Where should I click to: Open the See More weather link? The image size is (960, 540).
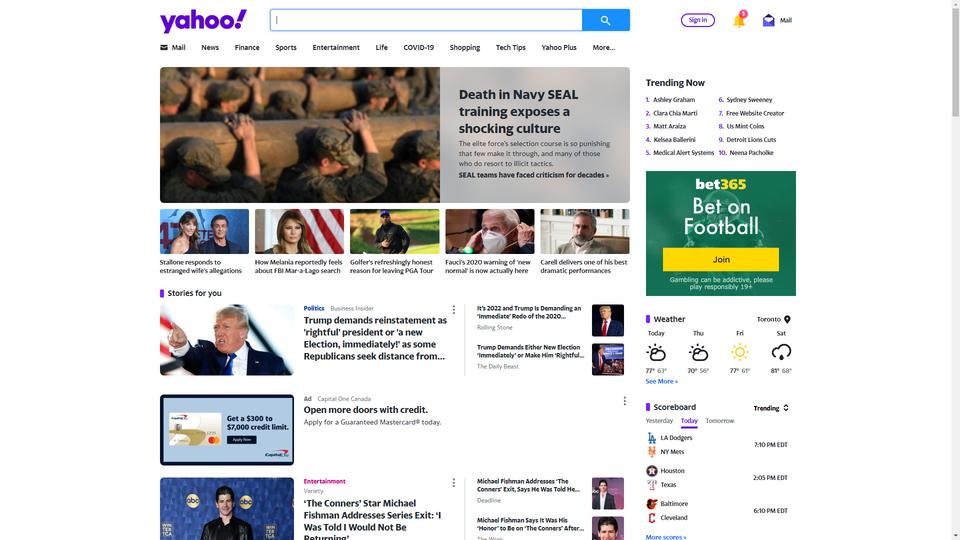pyautogui.click(x=661, y=381)
